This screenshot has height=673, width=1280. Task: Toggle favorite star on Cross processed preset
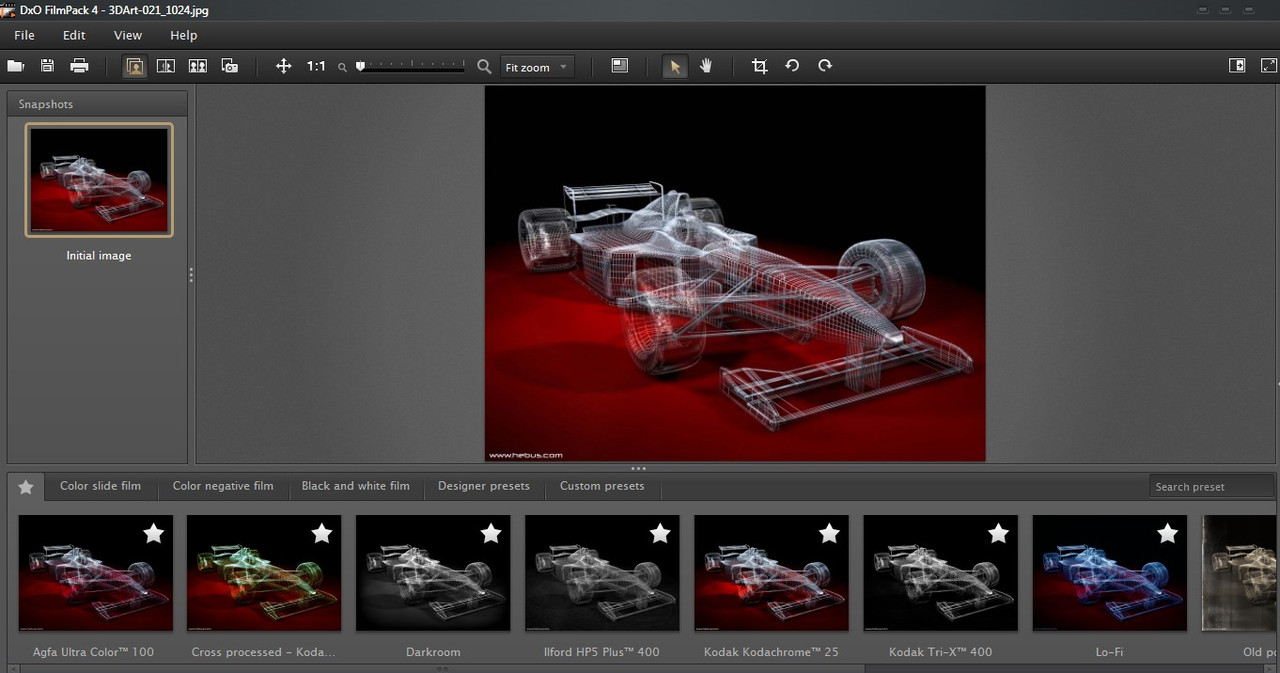(322, 534)
